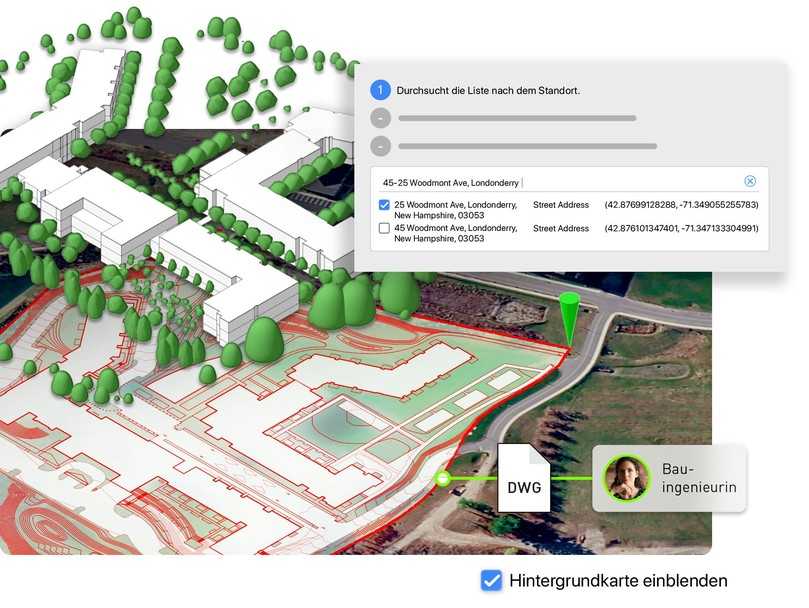
Task: Select step 1 blue circle indicator
Action: click(x=380, y=90)
